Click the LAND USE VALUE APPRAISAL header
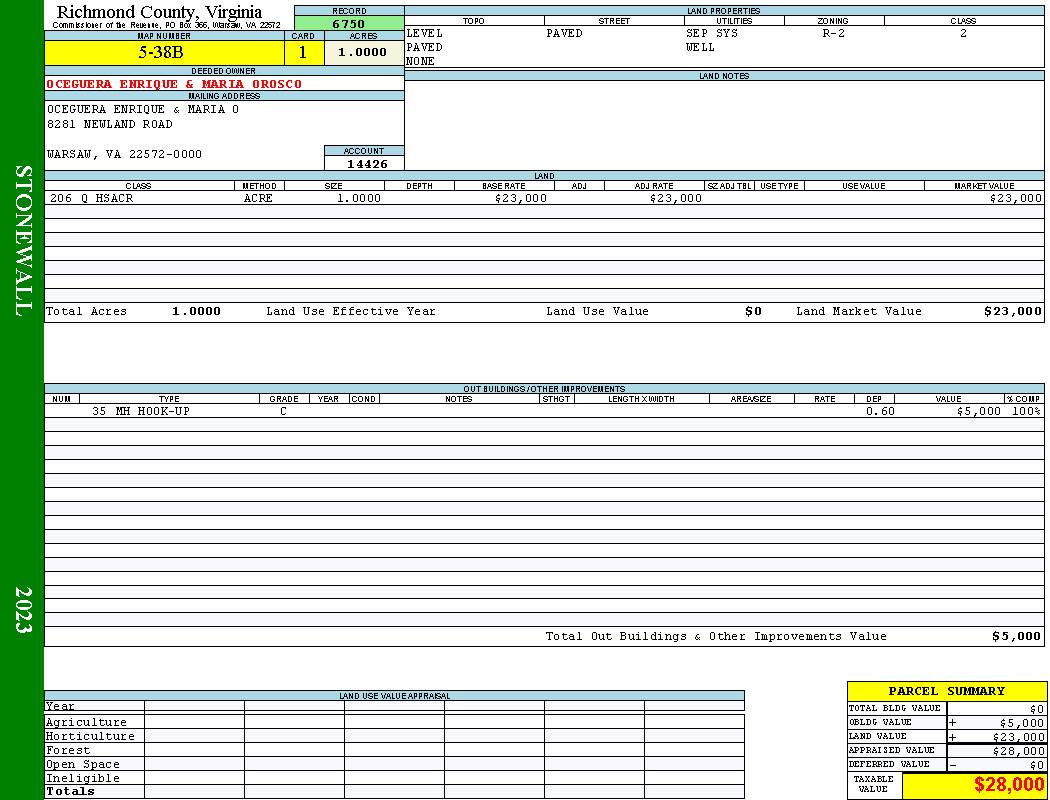 (394, 696)
